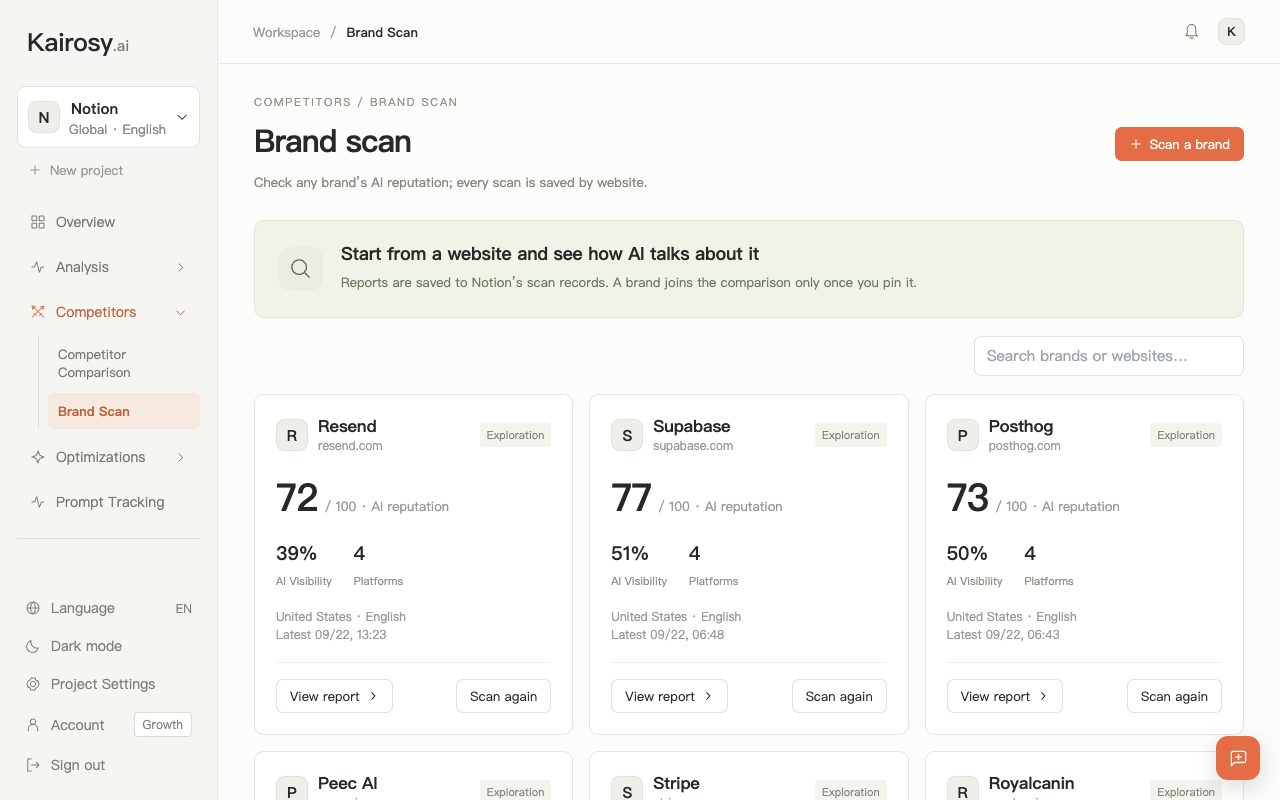1280x800 pixels.
Task: Collapse the Competitors submenu chevron
Action: pos(181,312)
